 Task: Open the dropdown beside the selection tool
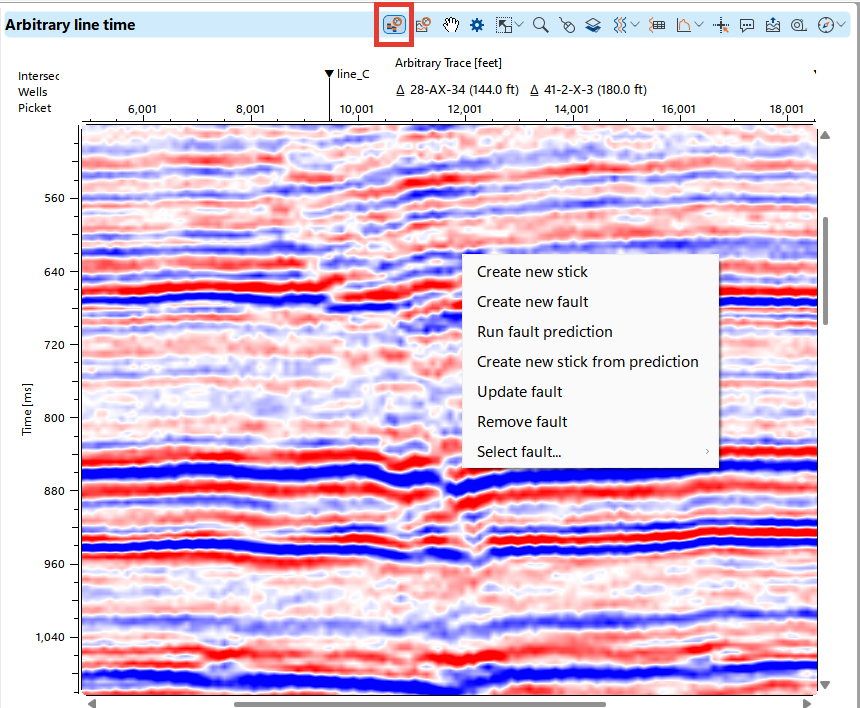tap(517, 25)
